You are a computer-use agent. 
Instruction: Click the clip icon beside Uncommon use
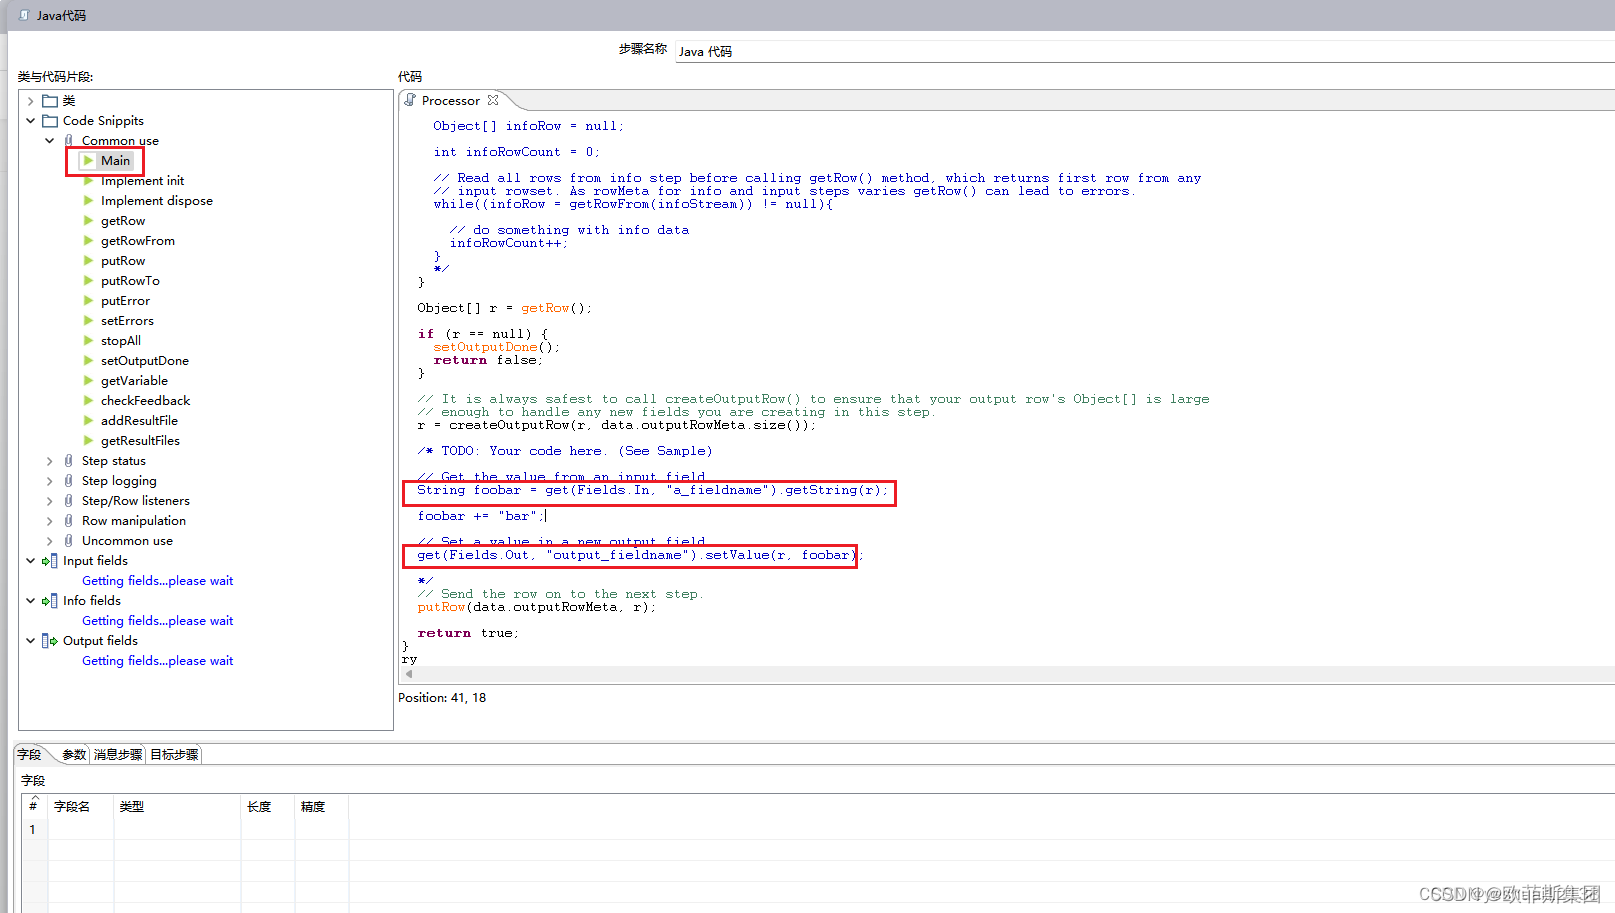click(x=69, y=541)
